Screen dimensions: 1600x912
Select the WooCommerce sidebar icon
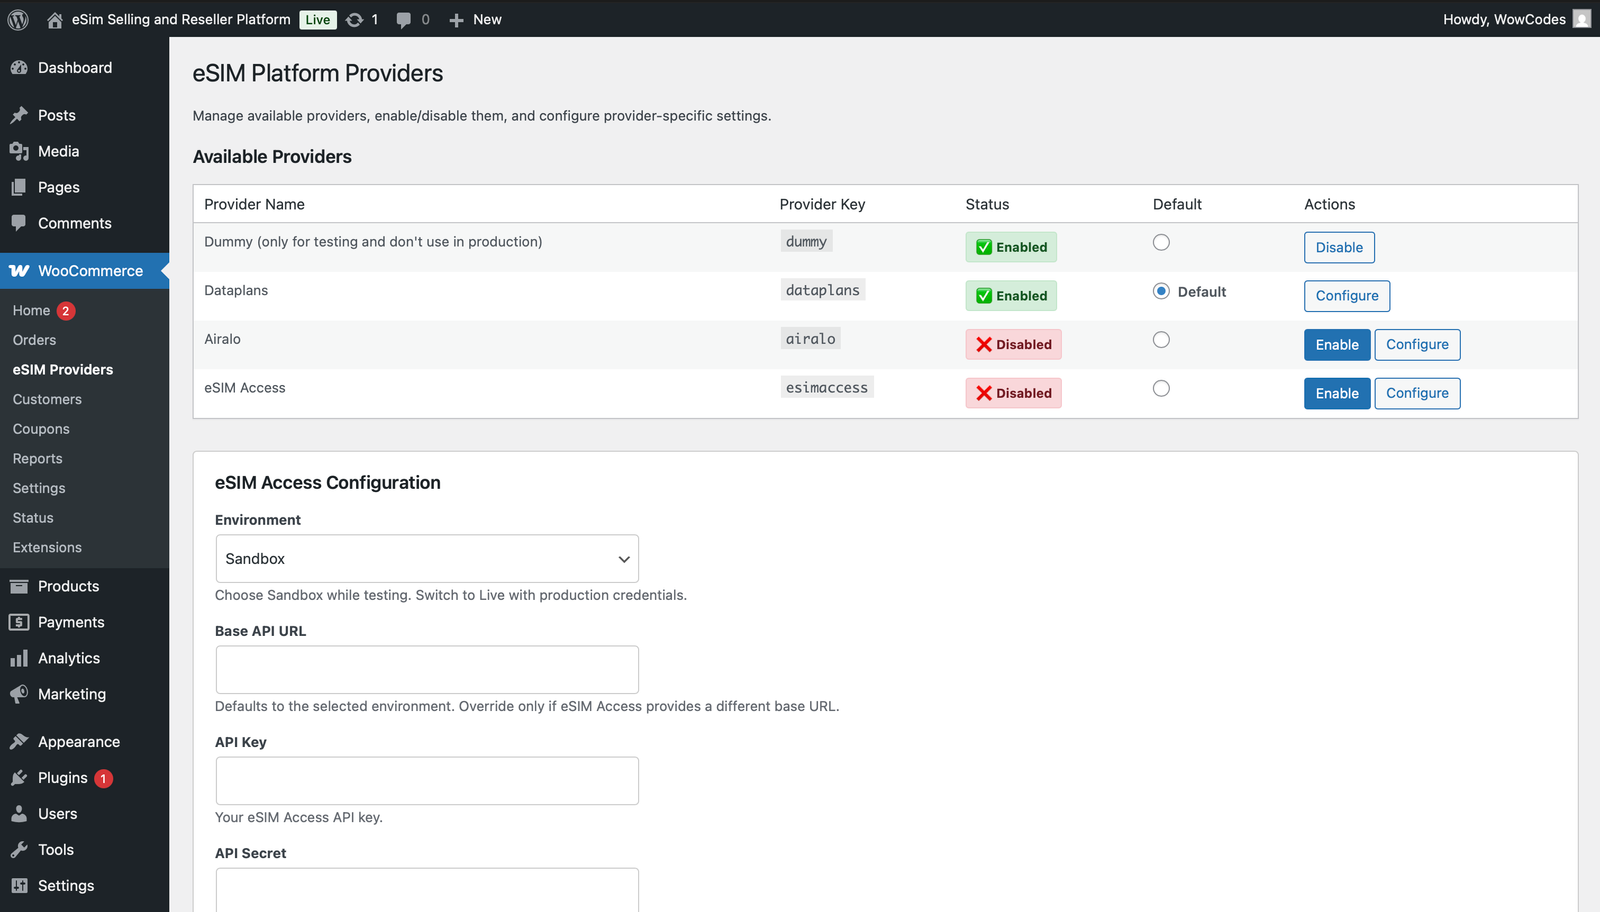pyautogui.click(x=20, y=270)
